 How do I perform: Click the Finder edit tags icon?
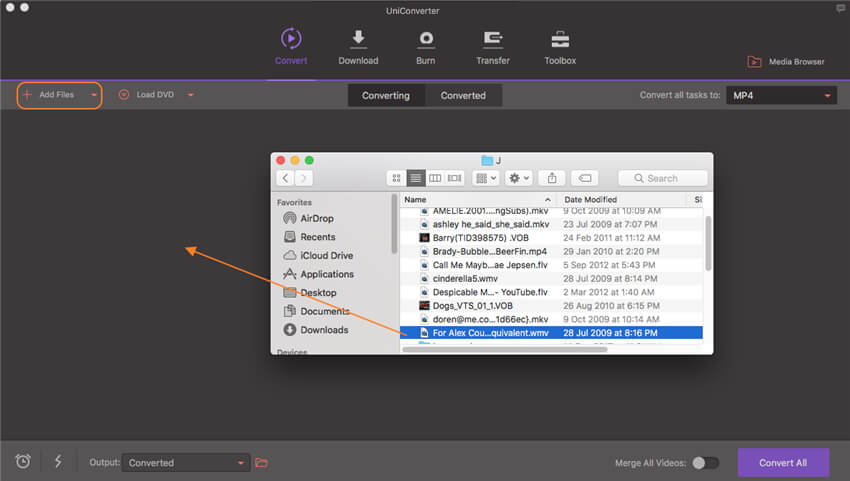coord(584,178)
